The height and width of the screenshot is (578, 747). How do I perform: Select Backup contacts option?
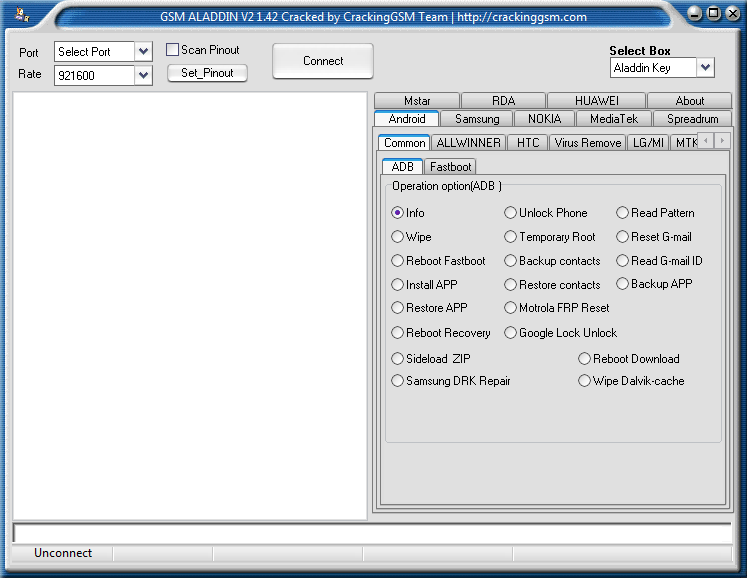click(552, 261)
